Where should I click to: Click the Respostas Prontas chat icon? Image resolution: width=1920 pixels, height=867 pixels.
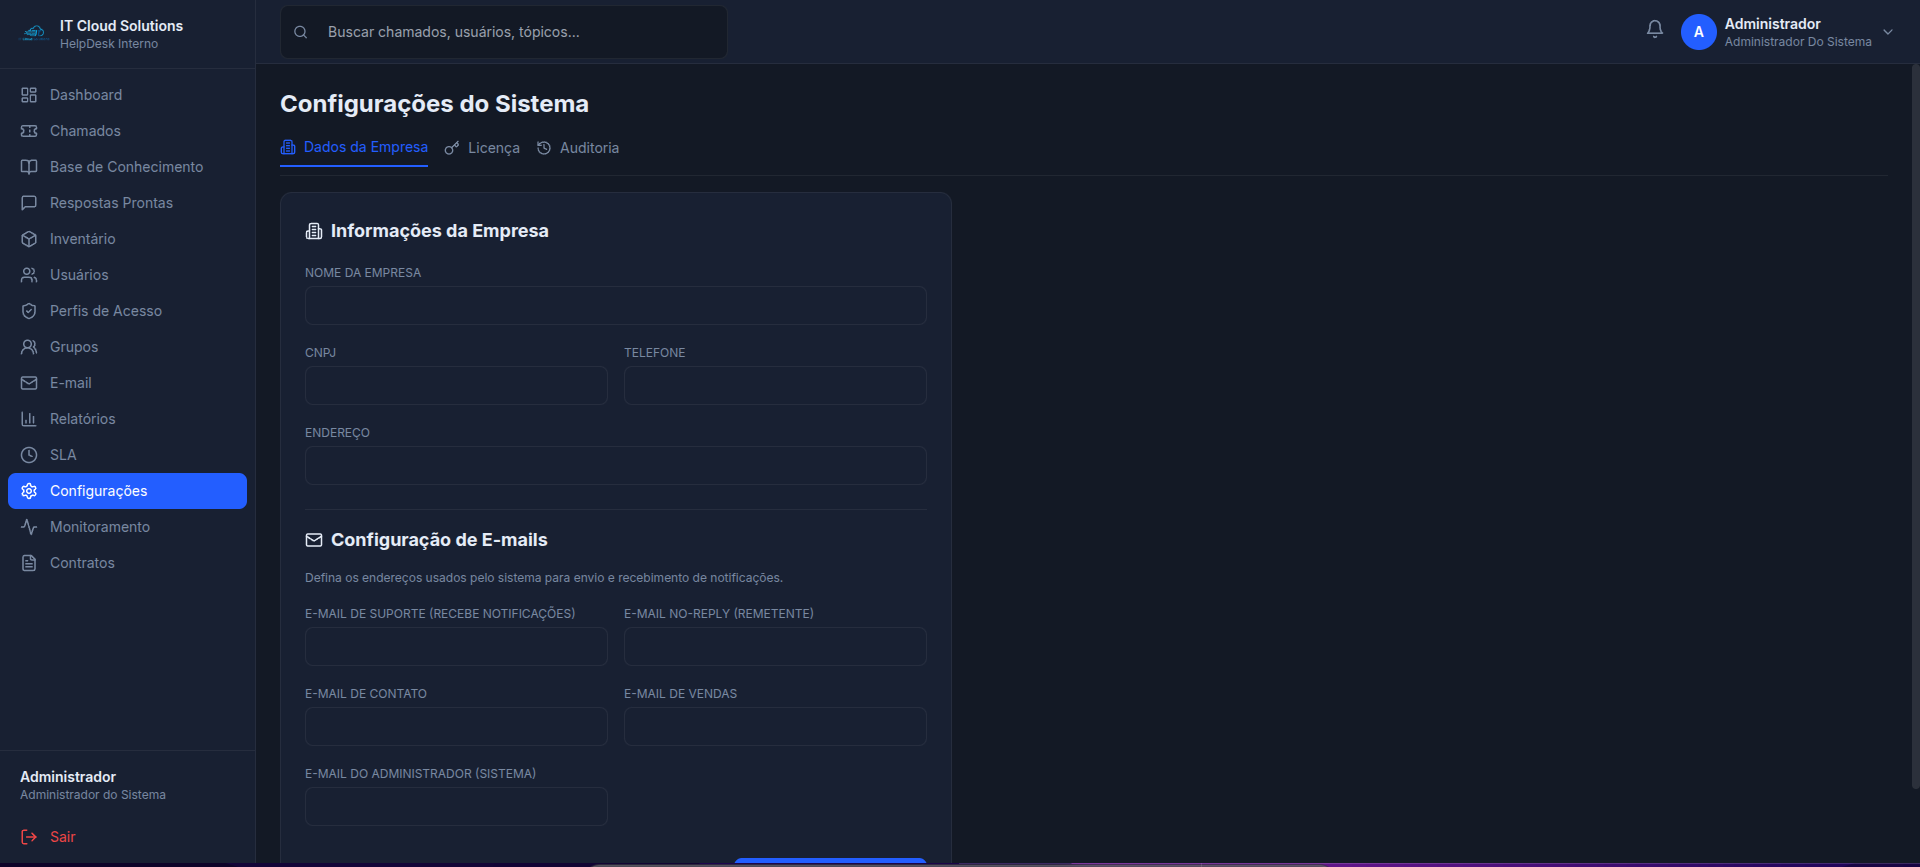point(29,203)
